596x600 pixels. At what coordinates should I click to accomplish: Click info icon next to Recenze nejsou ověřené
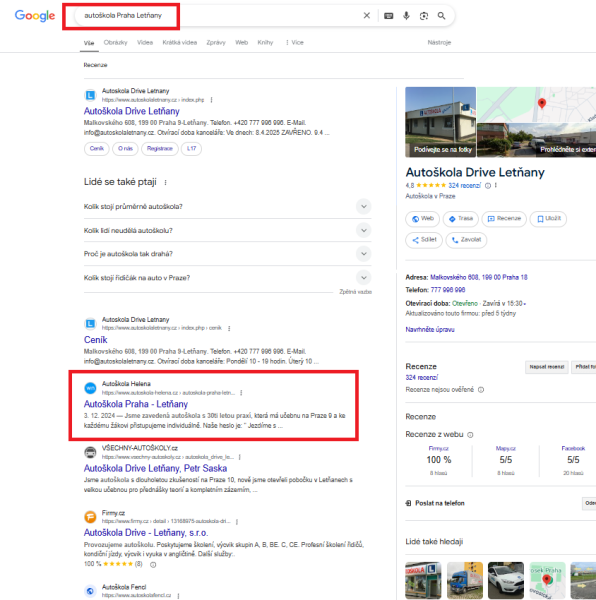[481, 390]
